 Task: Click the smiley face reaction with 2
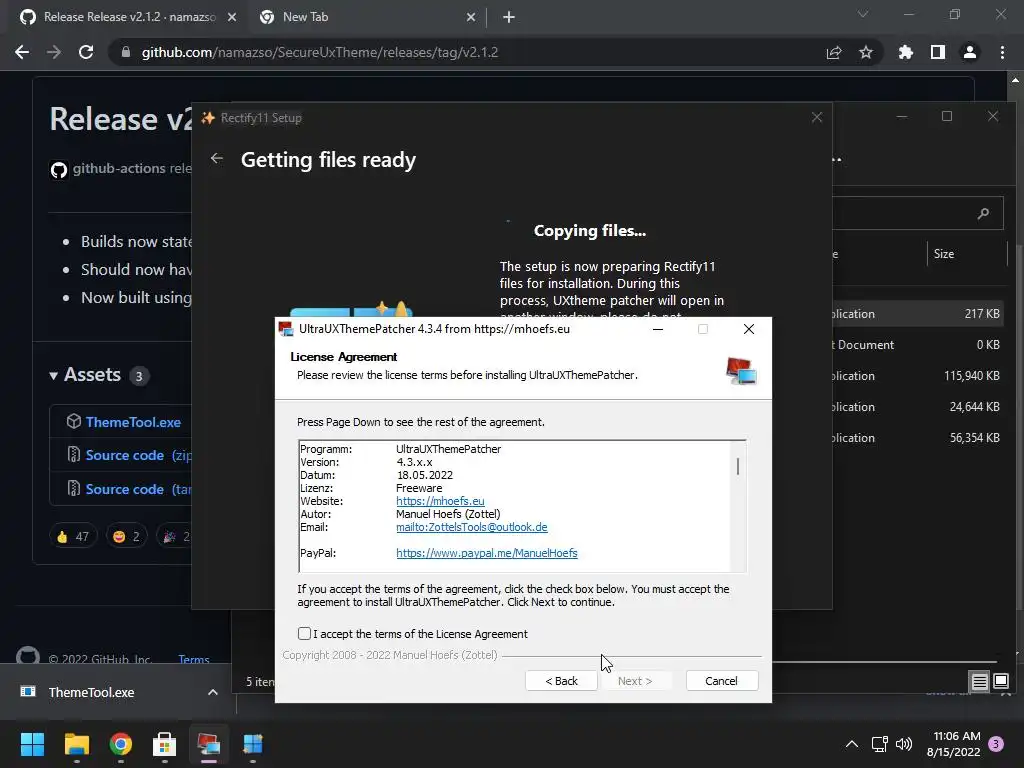[126, 537]
